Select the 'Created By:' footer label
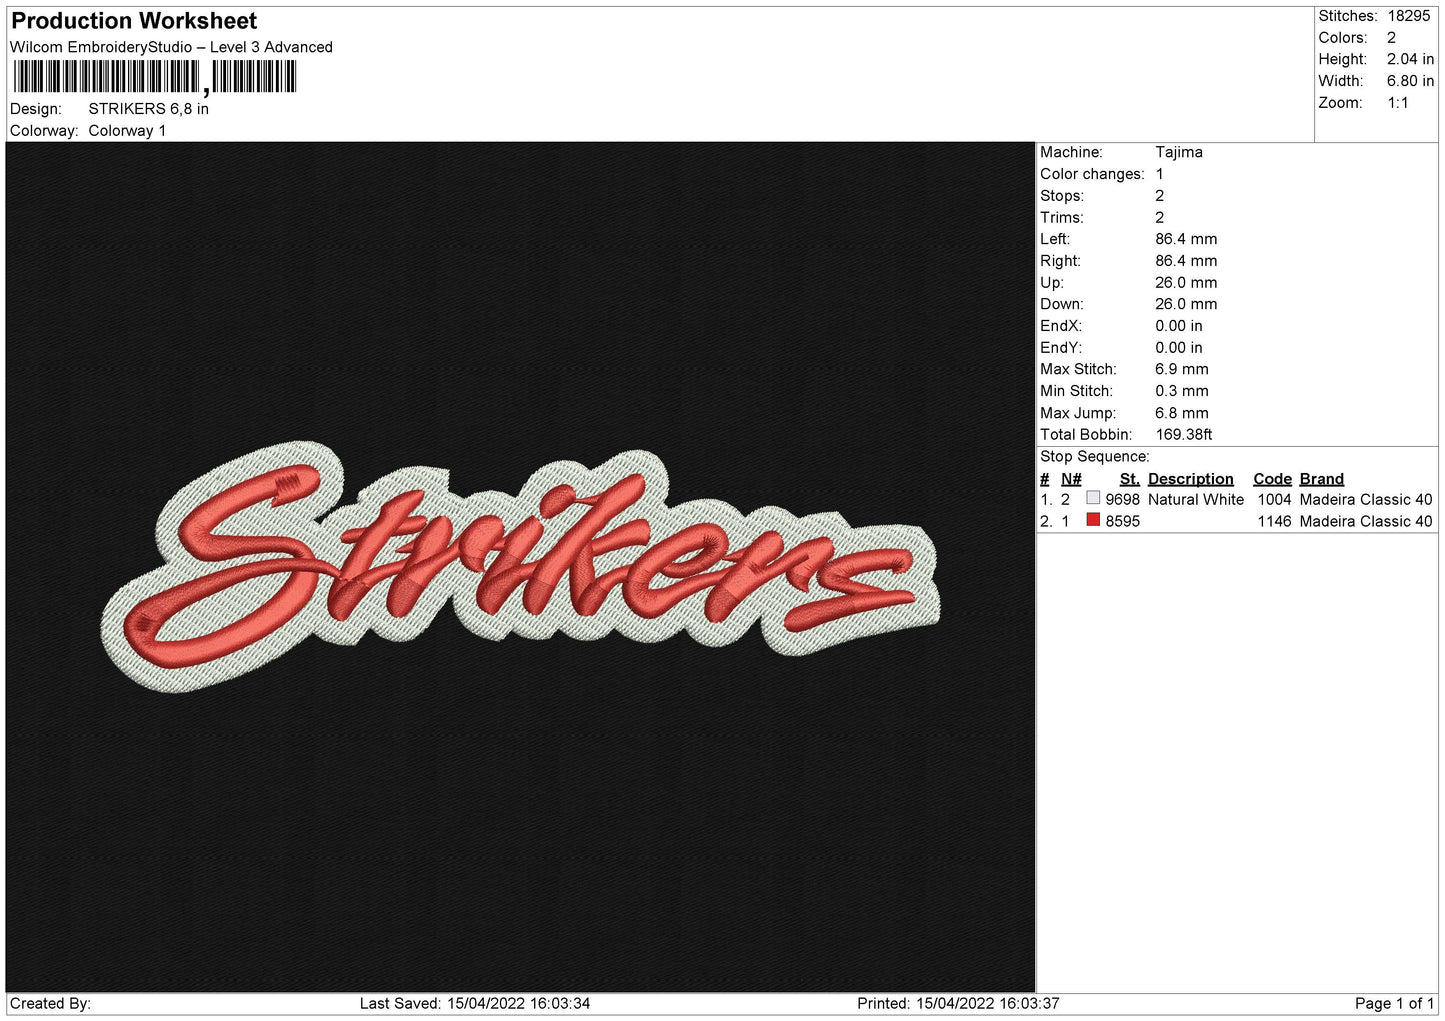1445x1021 pixels. click(x=50, y=1004)
